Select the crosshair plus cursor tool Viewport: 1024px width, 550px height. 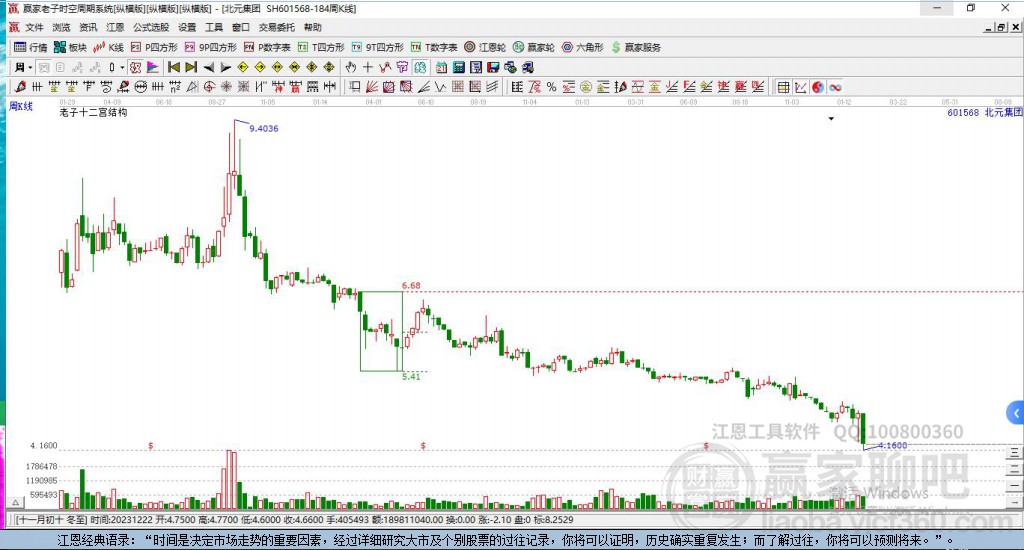(x=368, y=67)
